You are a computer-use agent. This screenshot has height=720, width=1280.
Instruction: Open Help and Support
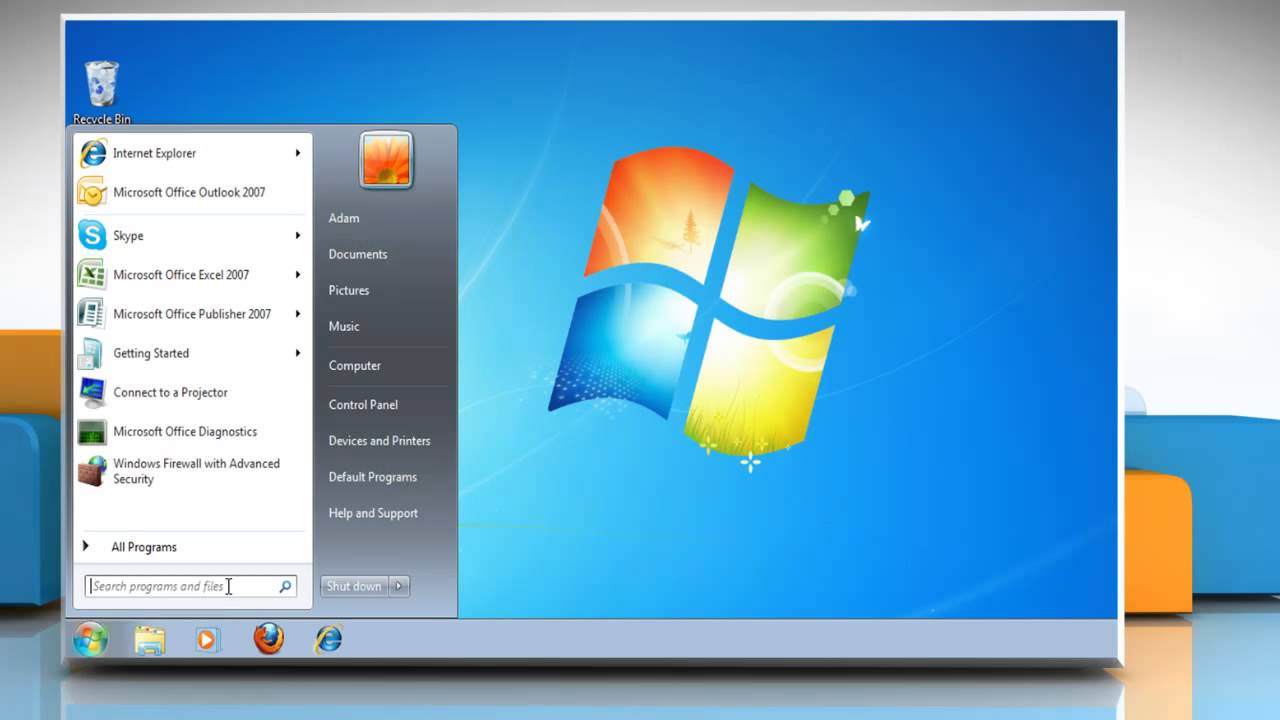(x=374, y=513)
